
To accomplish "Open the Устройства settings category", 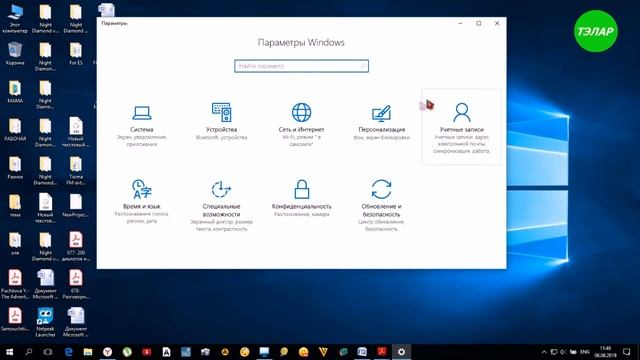I will 222,122.
